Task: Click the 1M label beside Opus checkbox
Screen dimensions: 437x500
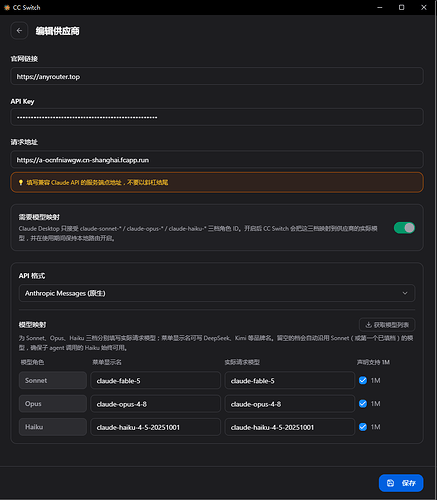Action: click(x=375, y=404)
